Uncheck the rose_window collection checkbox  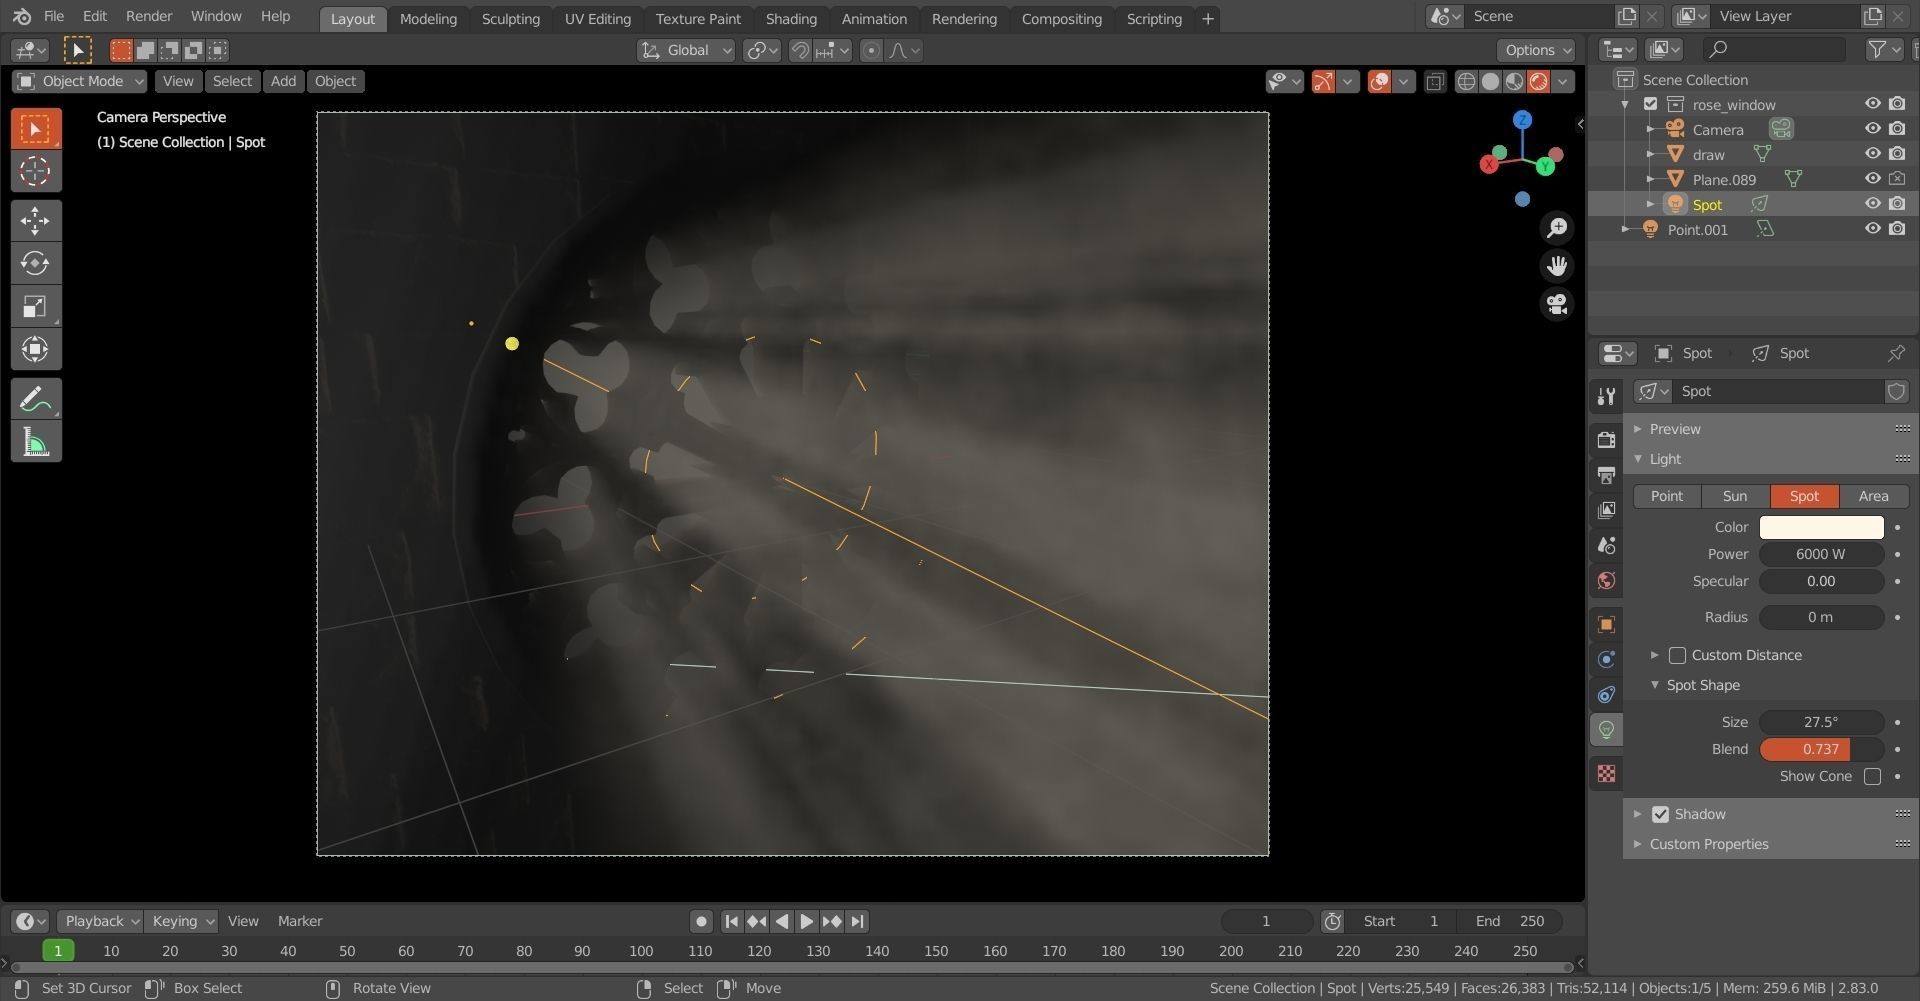(x=1651, y=104)
